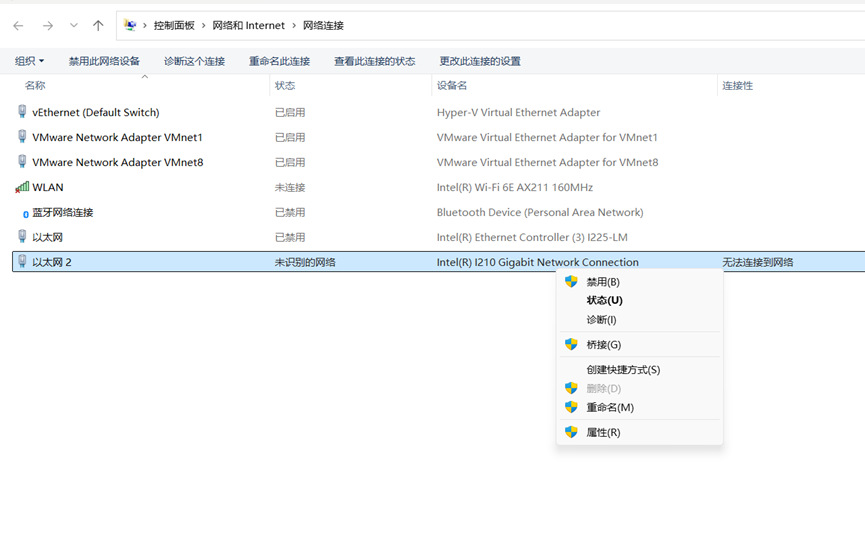Click the control panel icon in address bar
The image size is (865, 542).
[130, 25]
